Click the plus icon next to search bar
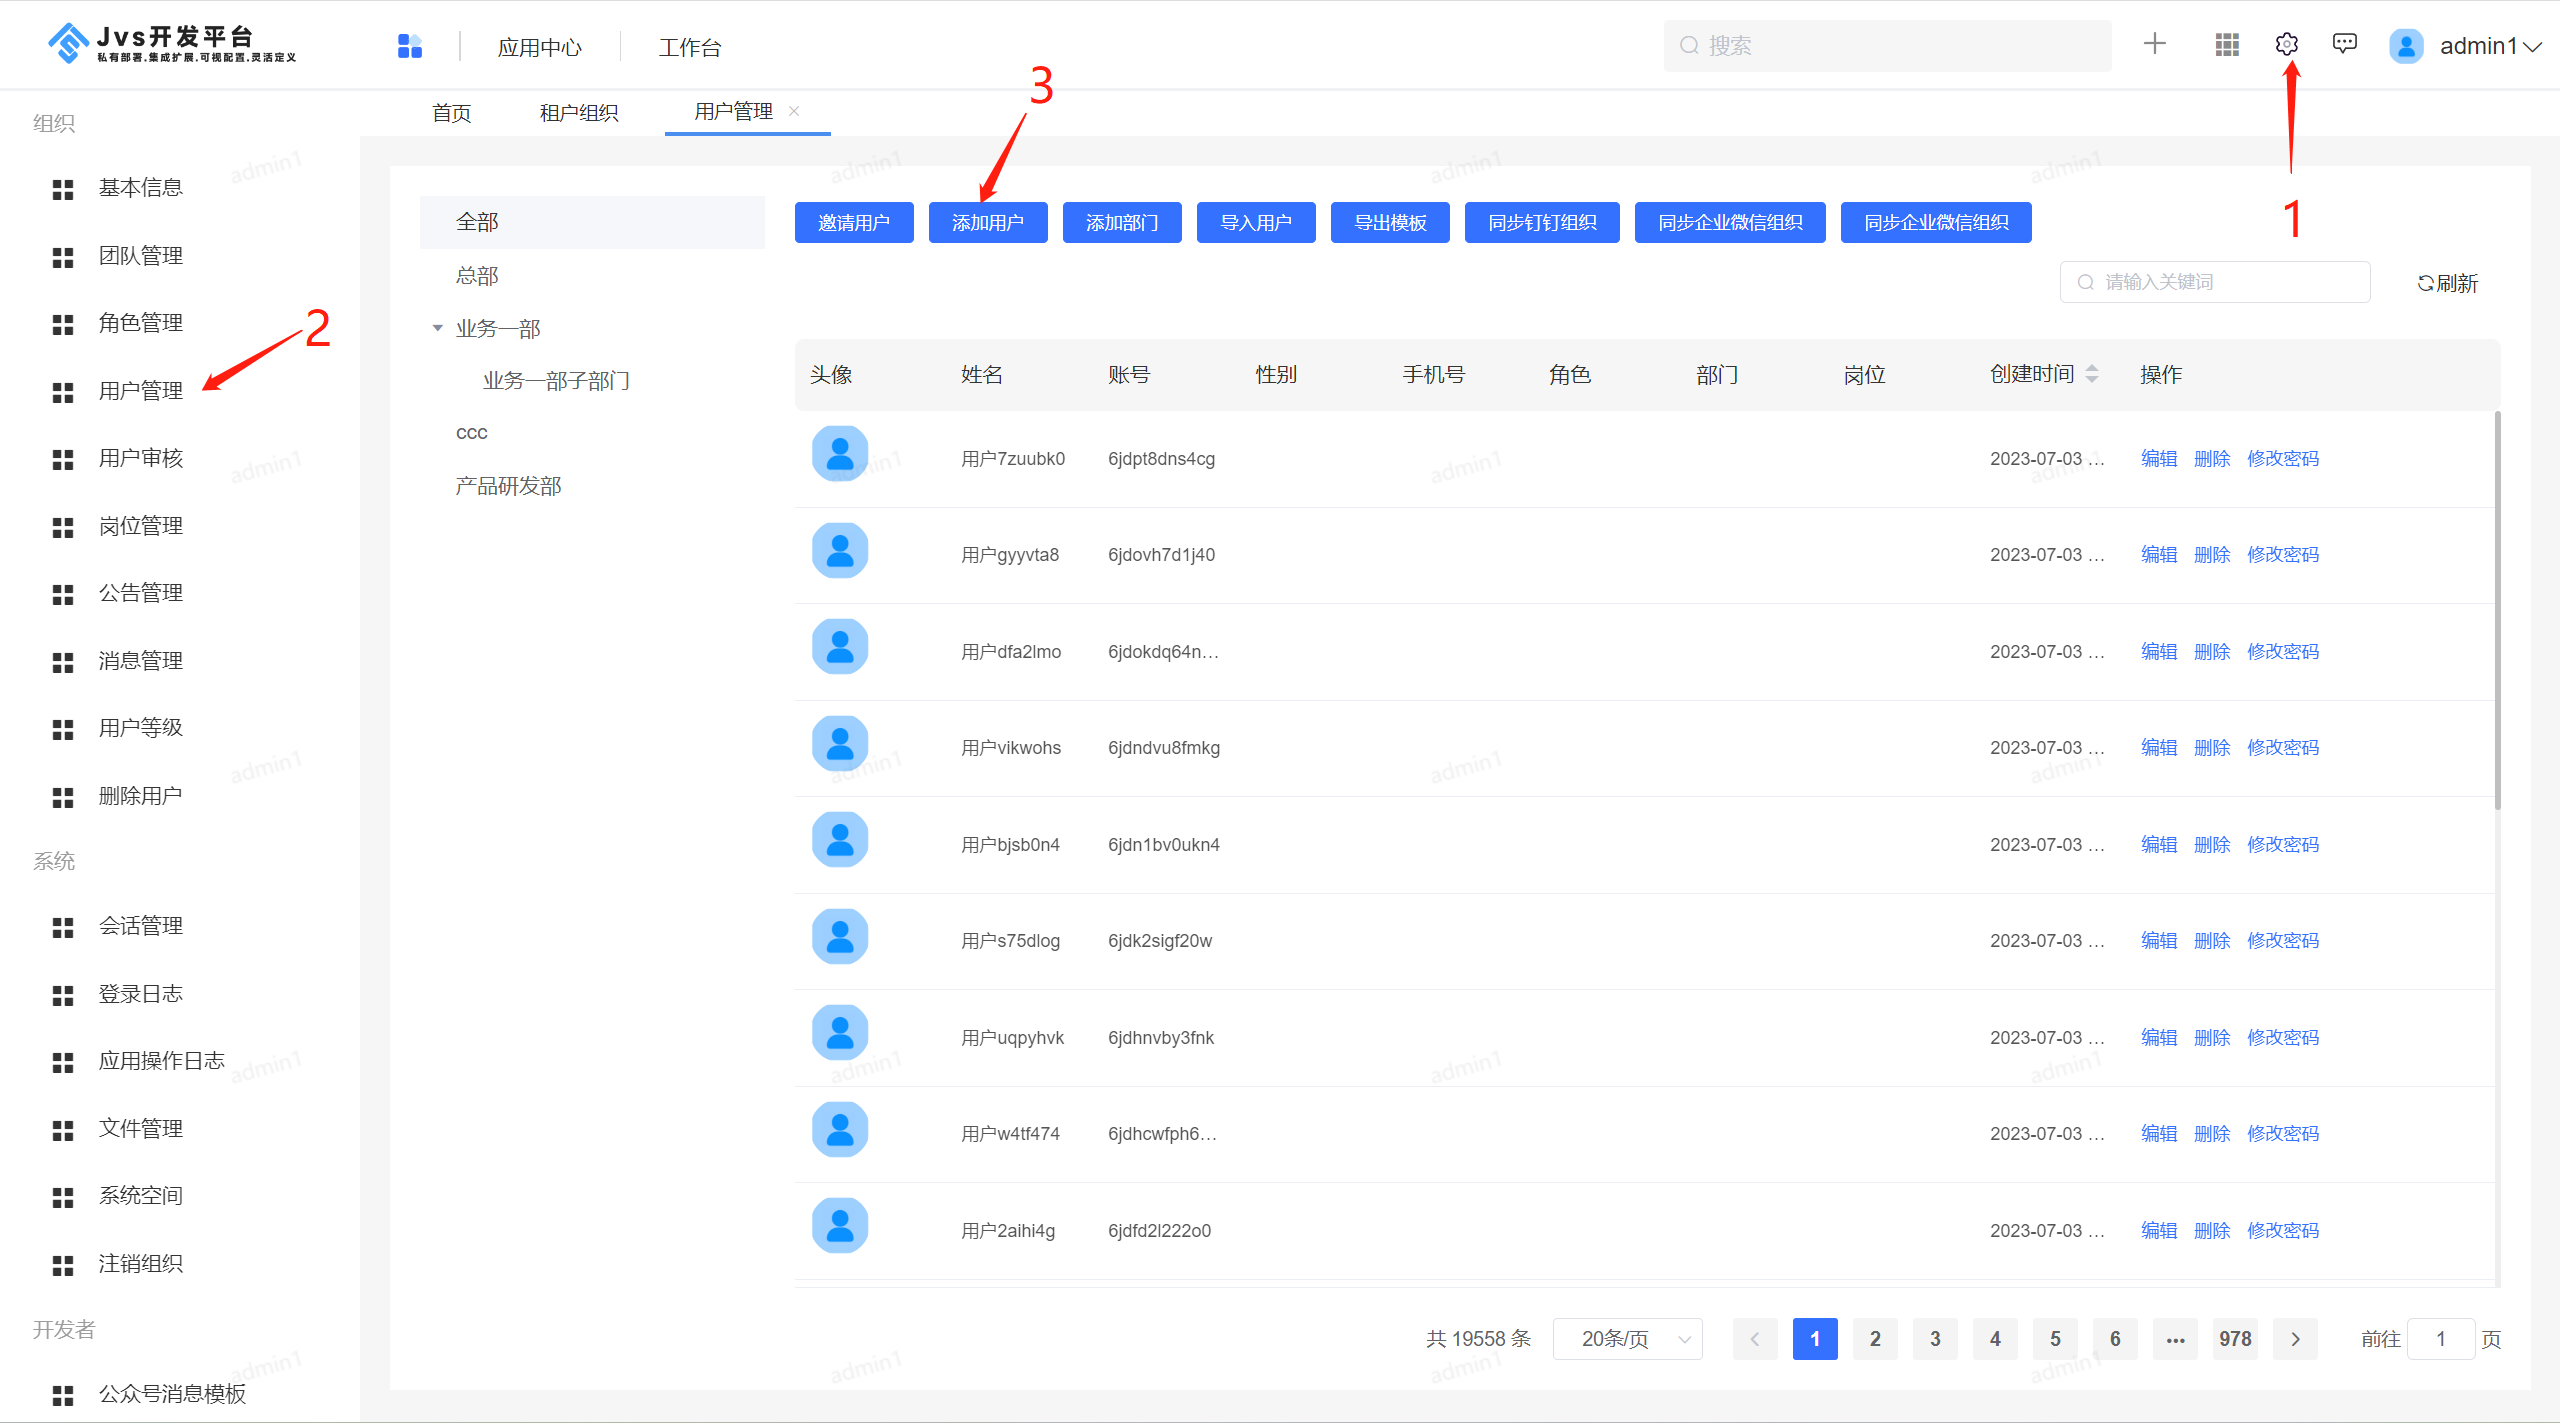The image size is (2560, 1423). (2155, 44)
